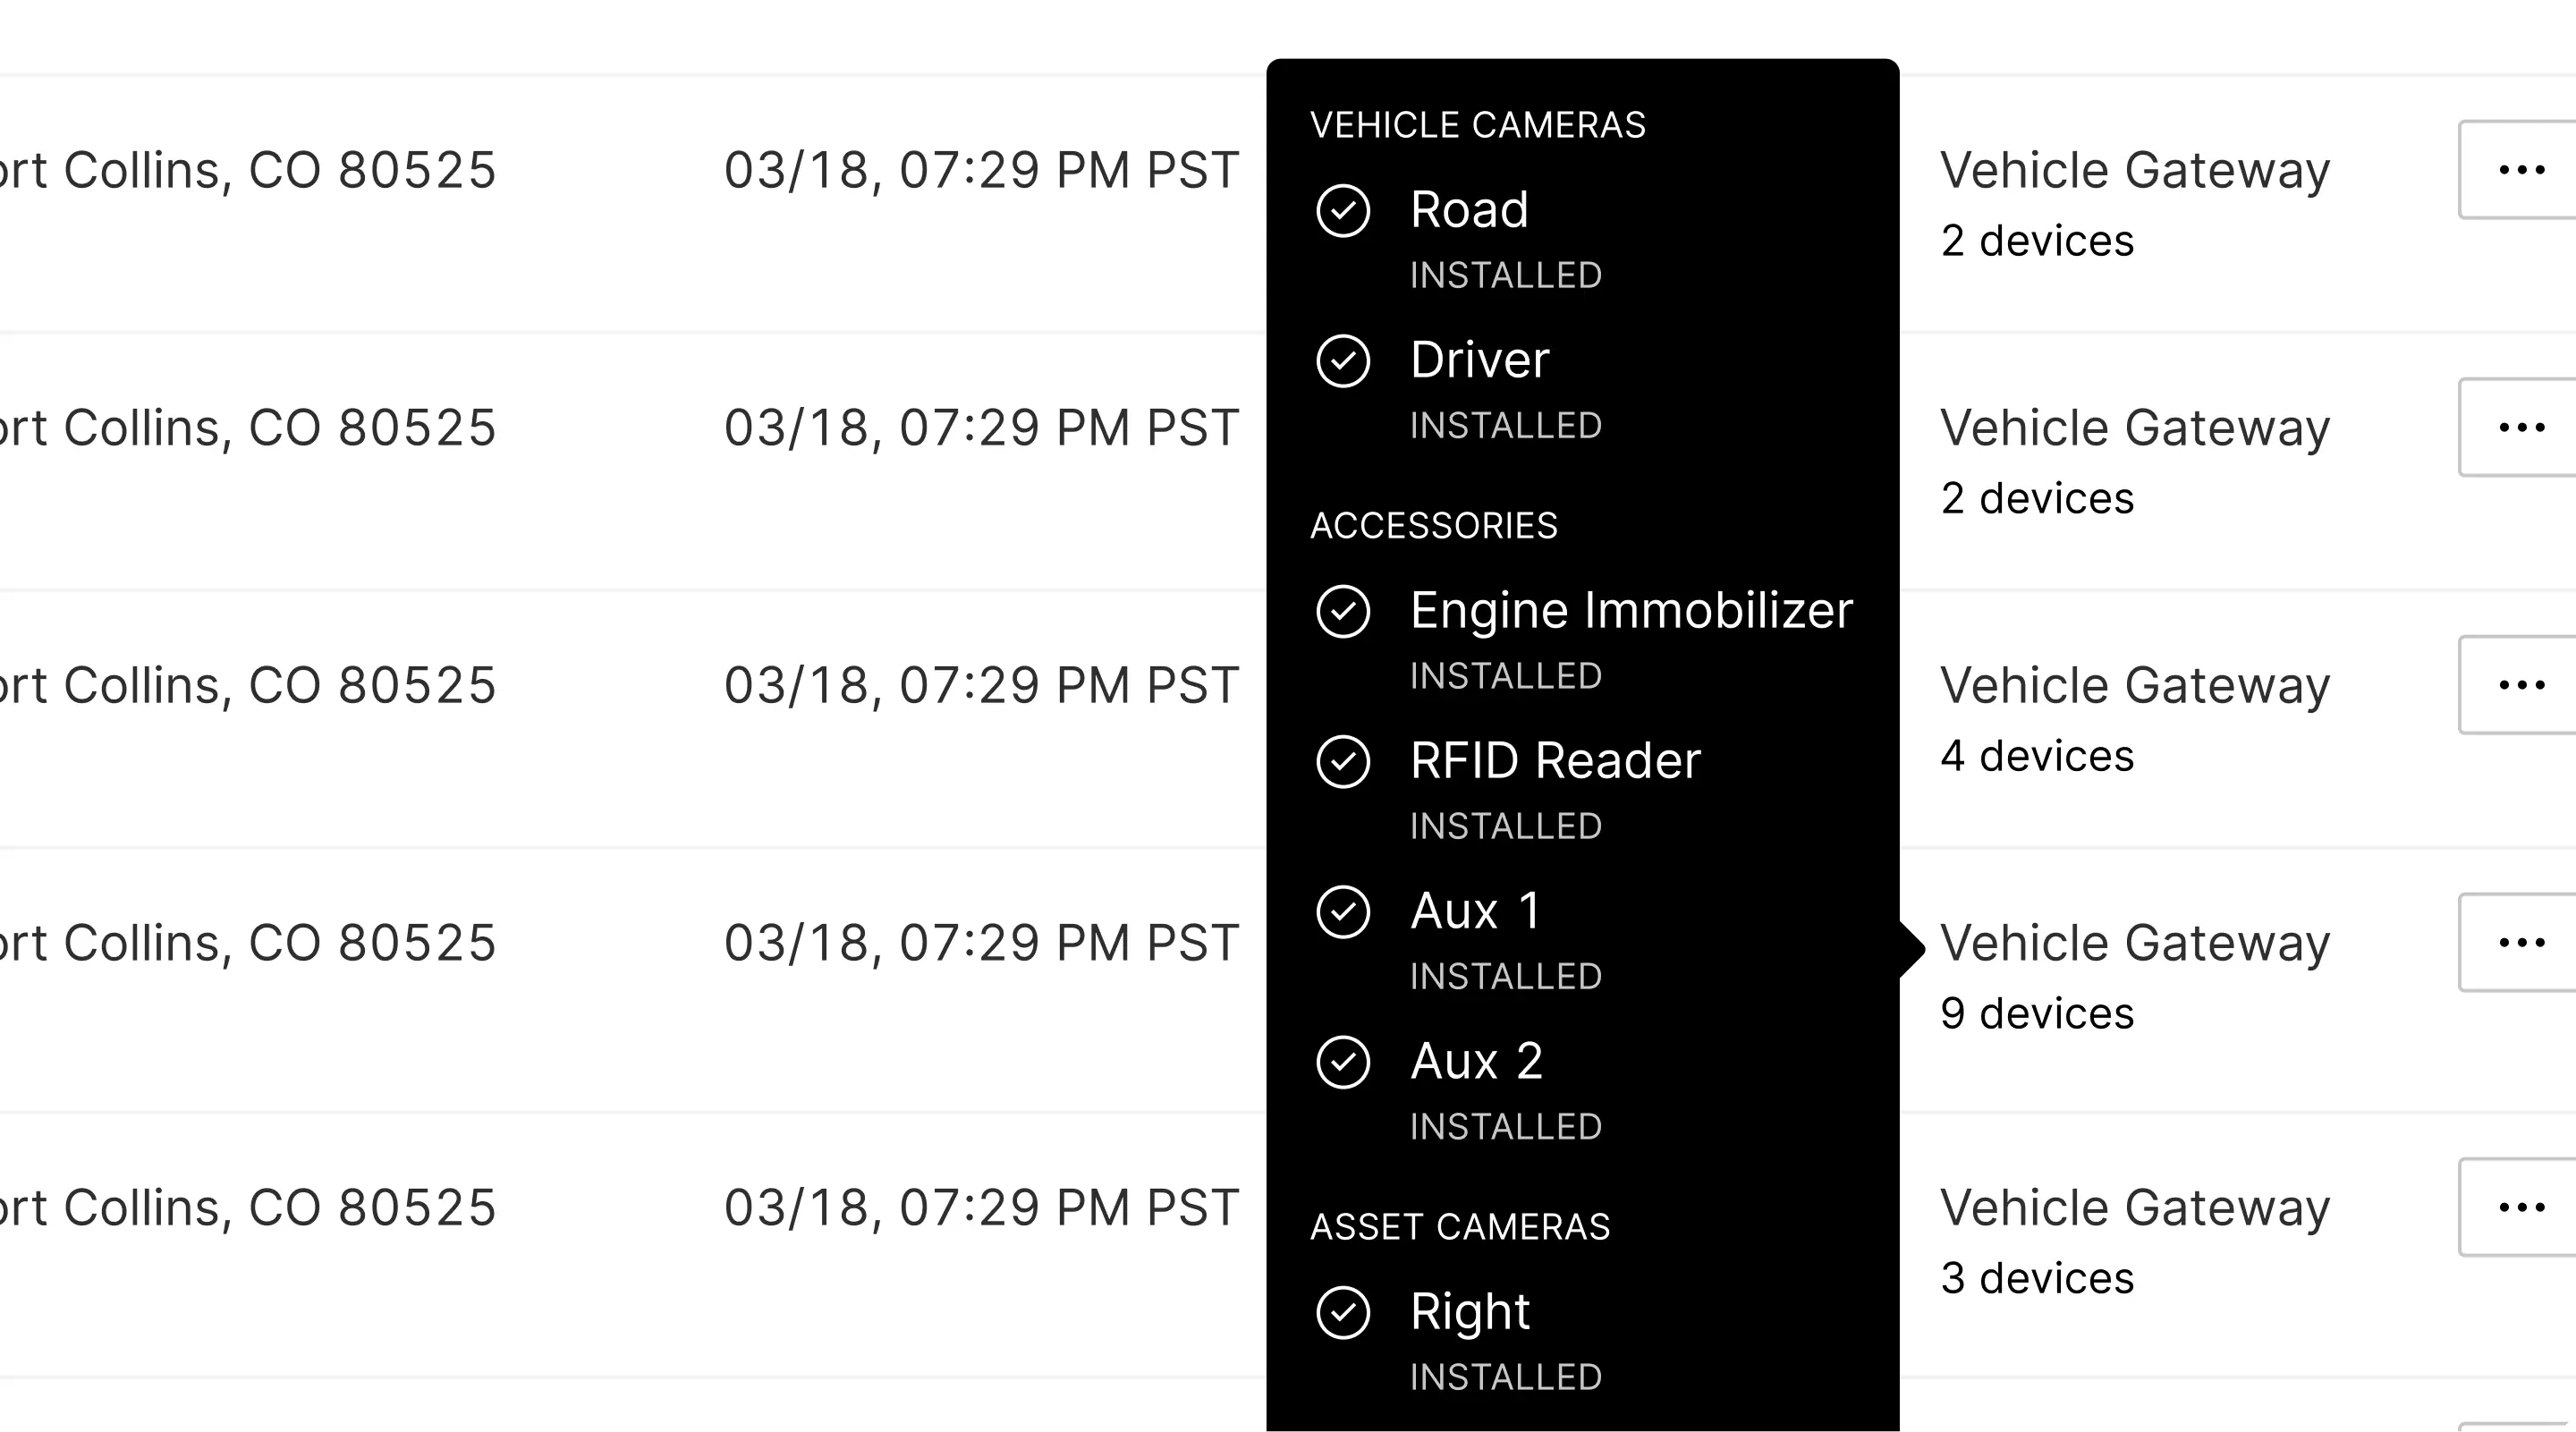
Task: Click the ellipsis button in the first row
Action: [2520, 170]
